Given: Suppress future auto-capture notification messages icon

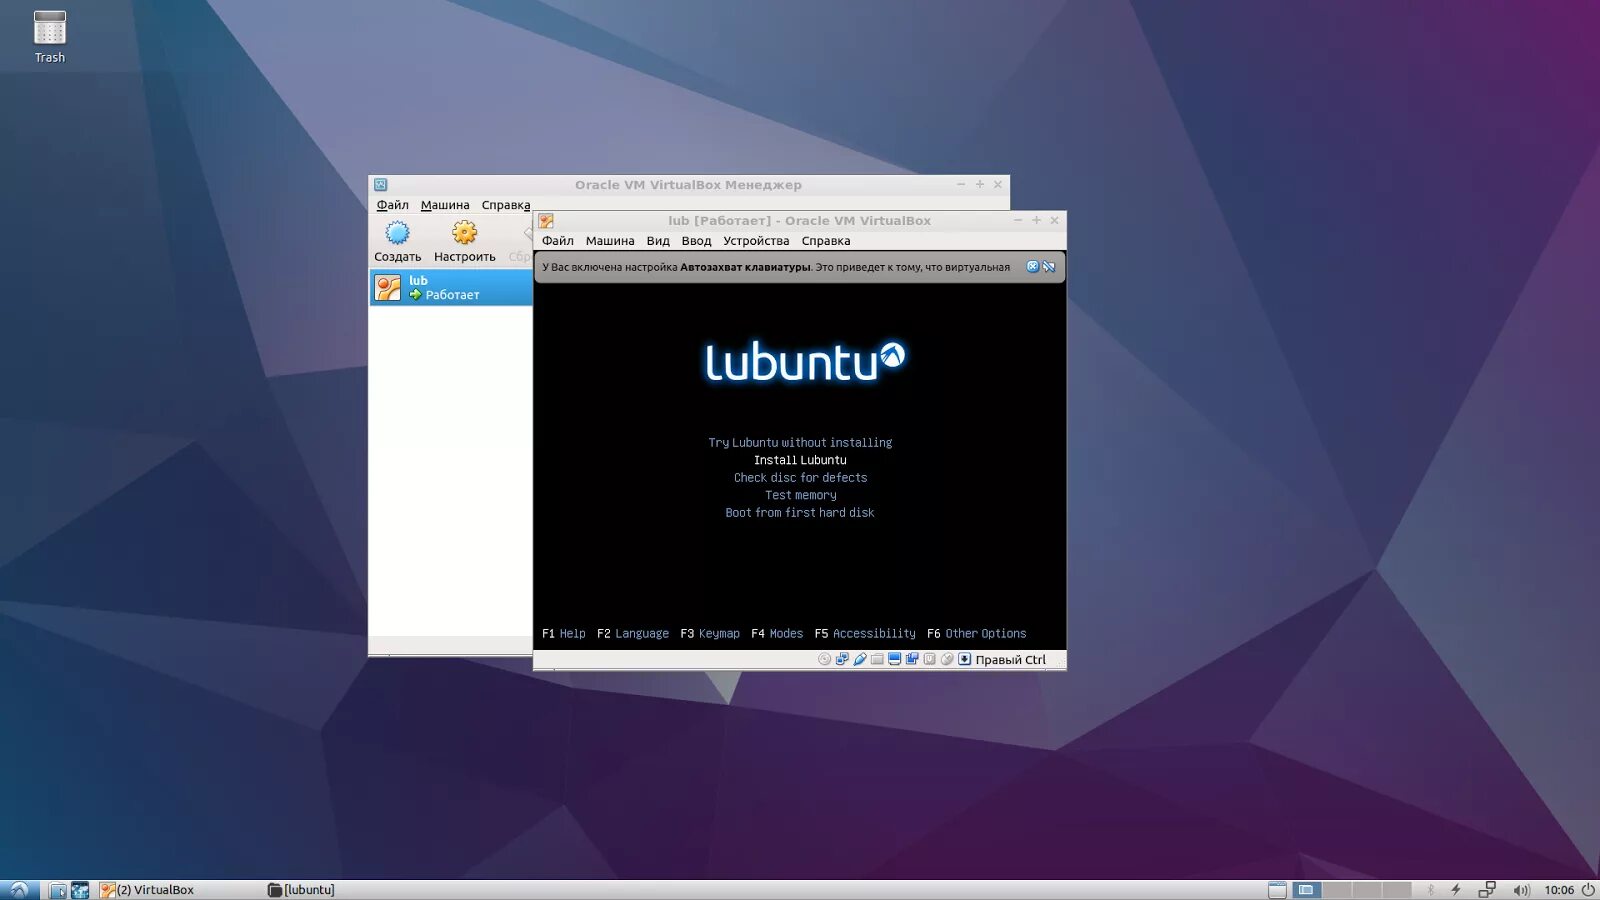Looking at the screenshot, I should click(1049, 267).
